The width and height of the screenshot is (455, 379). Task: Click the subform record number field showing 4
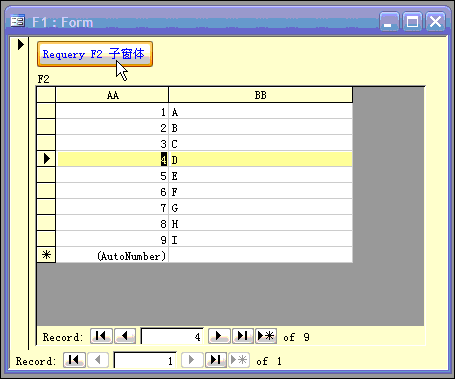click(172, 337)
